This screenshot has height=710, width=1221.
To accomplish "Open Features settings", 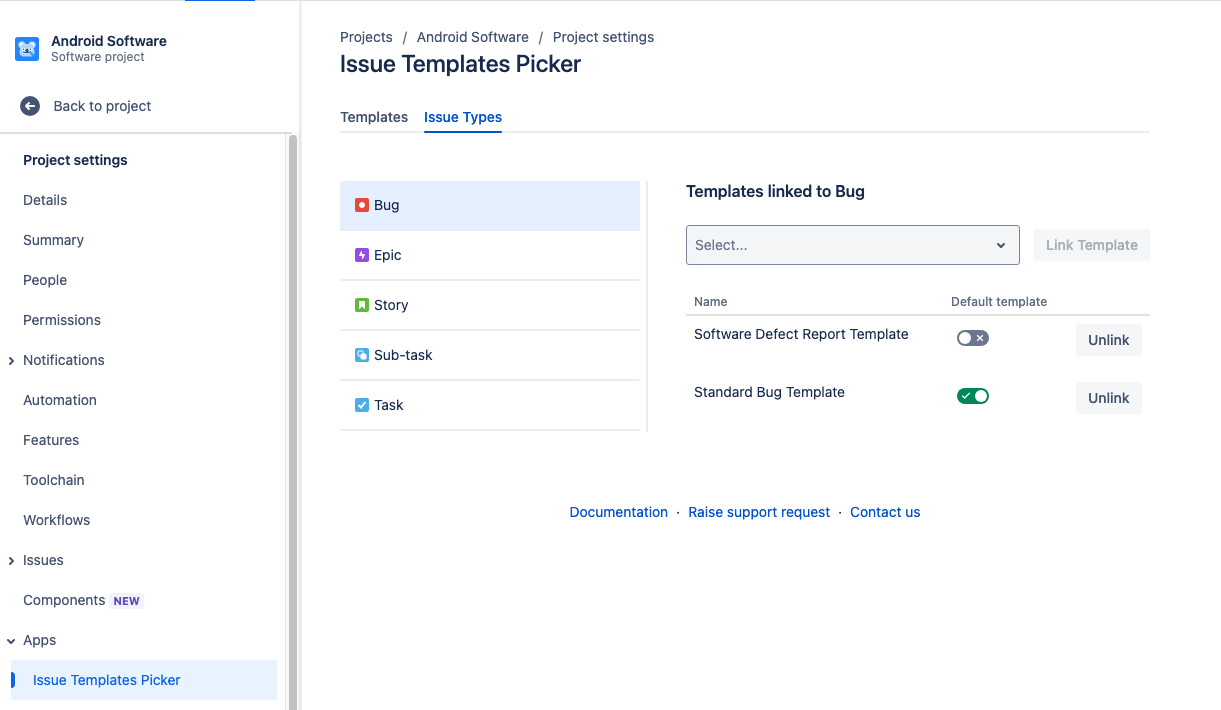I will [x=51, y=440].
